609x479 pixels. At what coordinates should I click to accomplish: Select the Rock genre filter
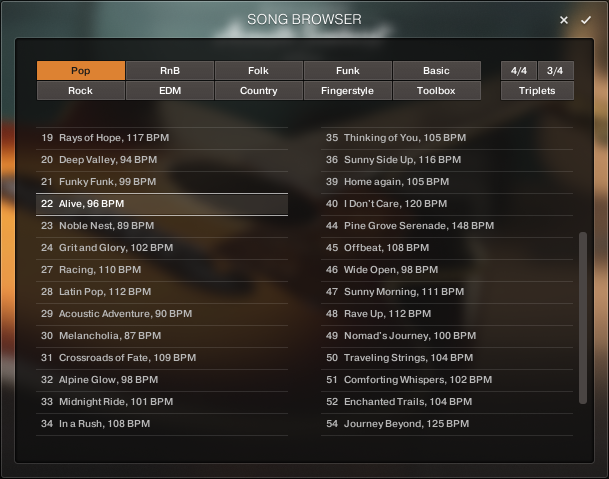tap(81, 91)
